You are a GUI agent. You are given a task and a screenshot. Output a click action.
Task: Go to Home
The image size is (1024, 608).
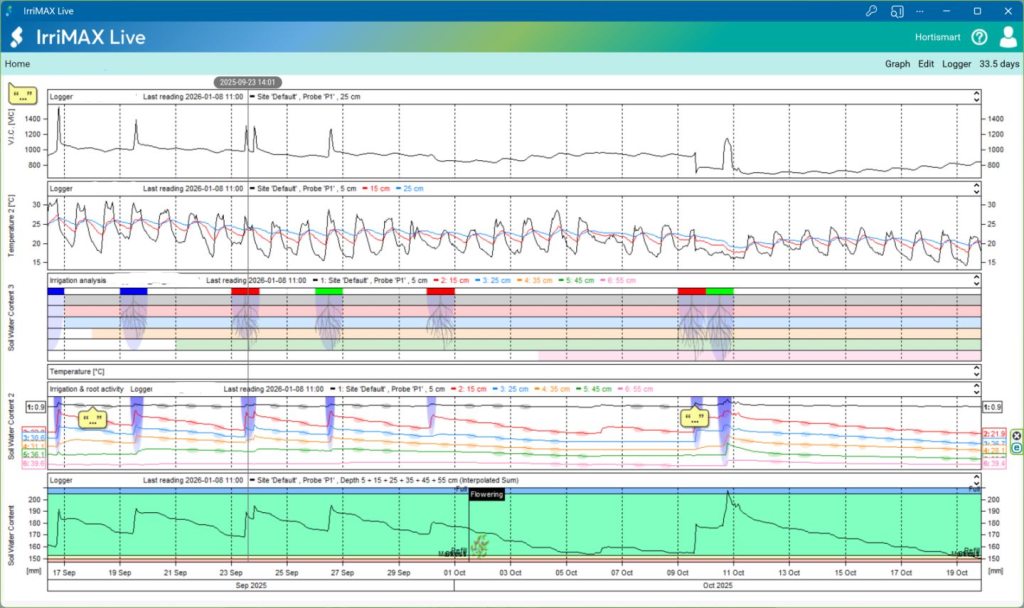[x=17, y=64]
